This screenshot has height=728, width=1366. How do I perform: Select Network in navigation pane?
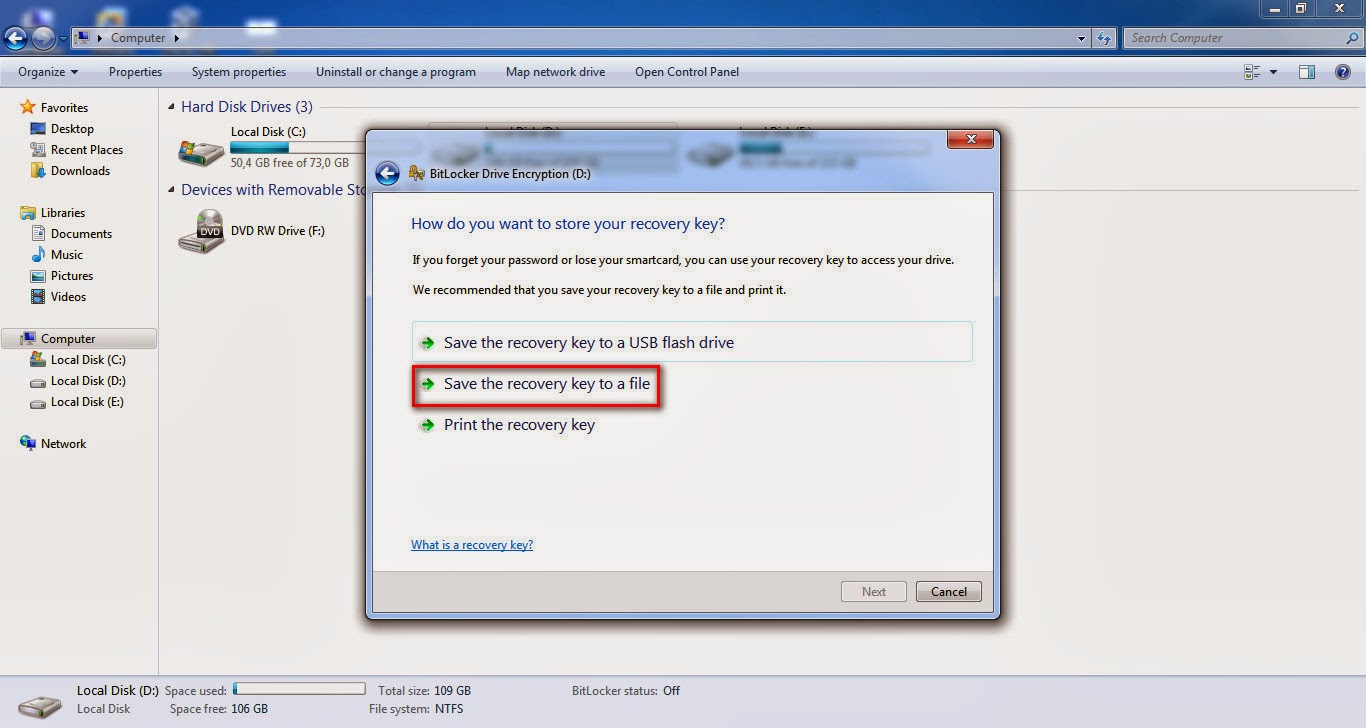click(x=63, y=444)
